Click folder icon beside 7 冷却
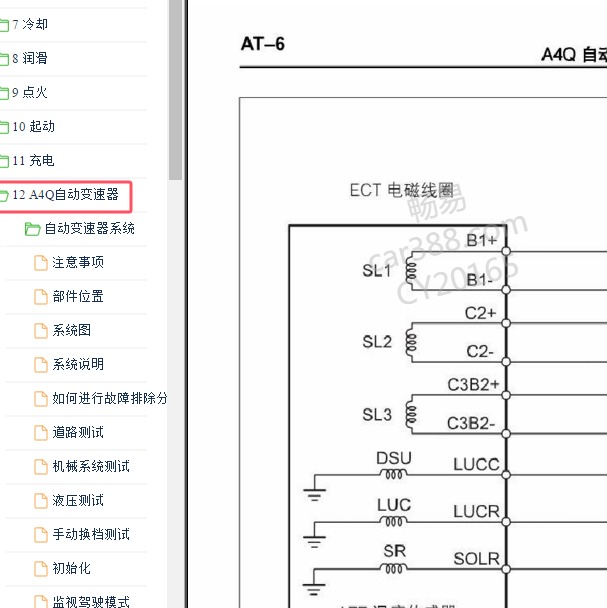Image resolution: width=607 pixels, height=608 pixels. 4,25
